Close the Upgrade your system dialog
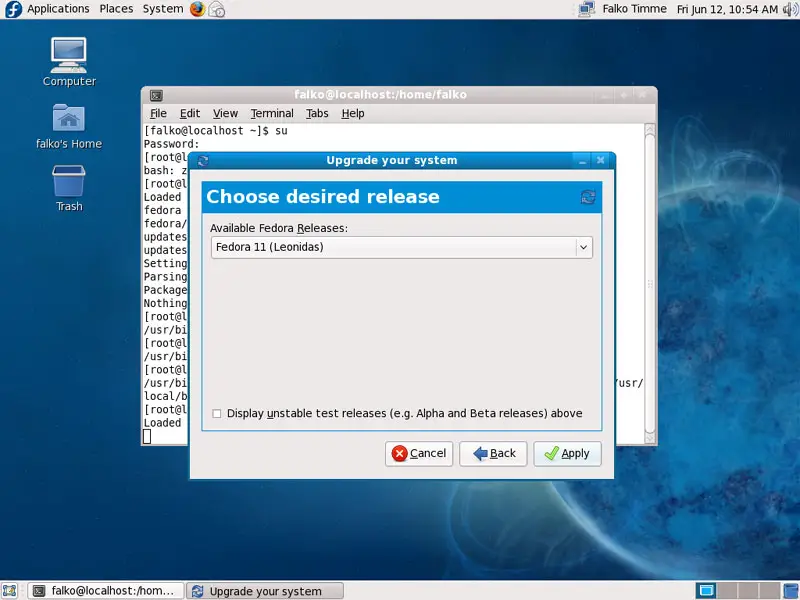This screenshot has width=800, height=600. pyautogui.click(x=601, y=161)
